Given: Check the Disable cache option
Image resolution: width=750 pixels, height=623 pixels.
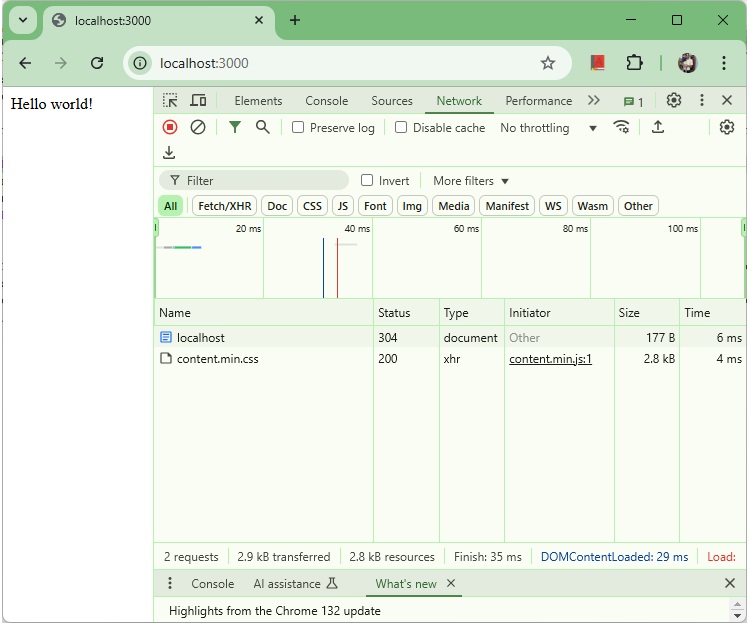Looking at the screenshot, I should (x=401, y=128).
